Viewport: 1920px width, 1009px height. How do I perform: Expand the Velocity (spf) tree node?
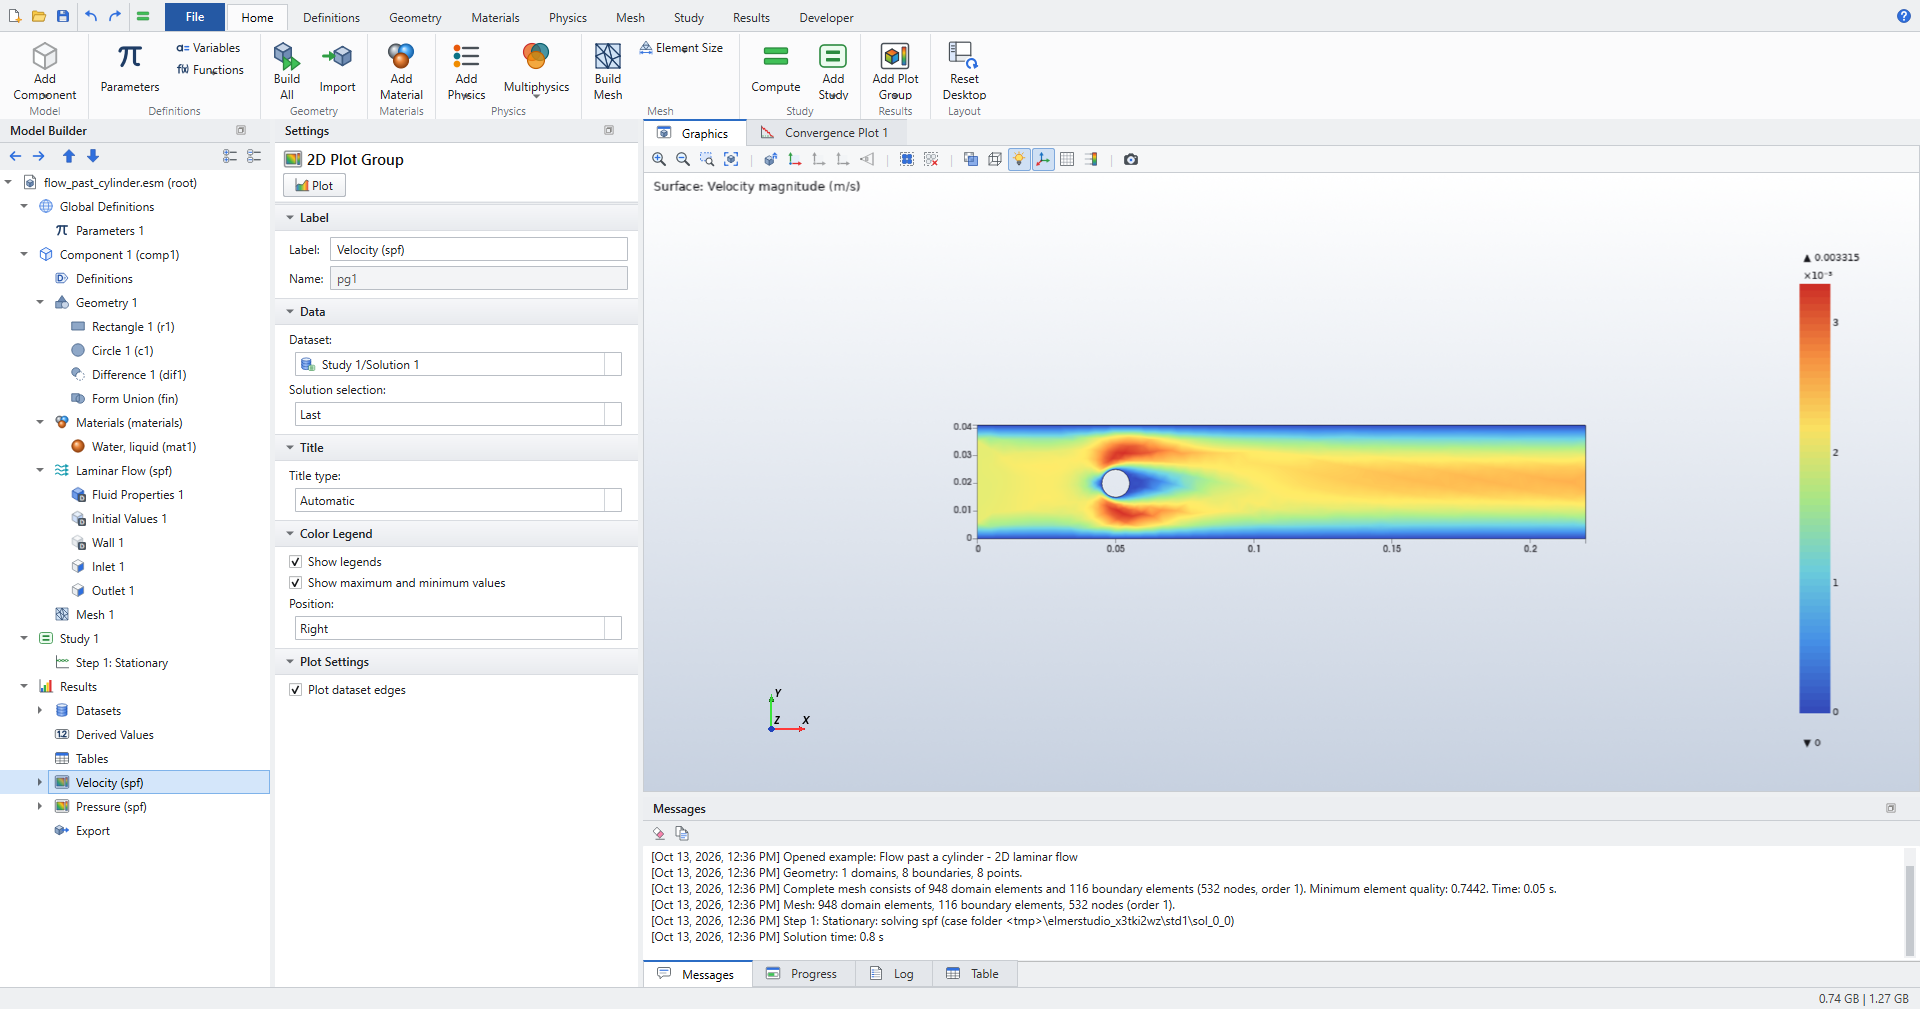[40, 783]
